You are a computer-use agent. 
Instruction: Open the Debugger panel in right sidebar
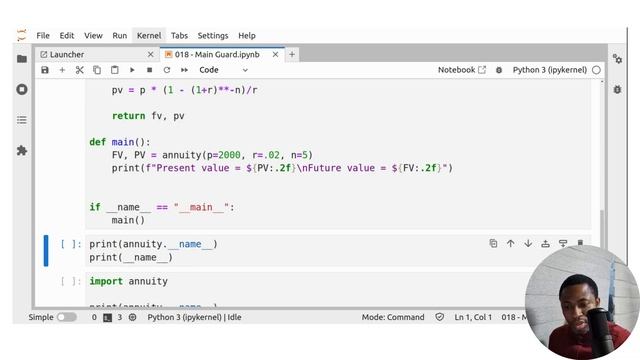617,89
